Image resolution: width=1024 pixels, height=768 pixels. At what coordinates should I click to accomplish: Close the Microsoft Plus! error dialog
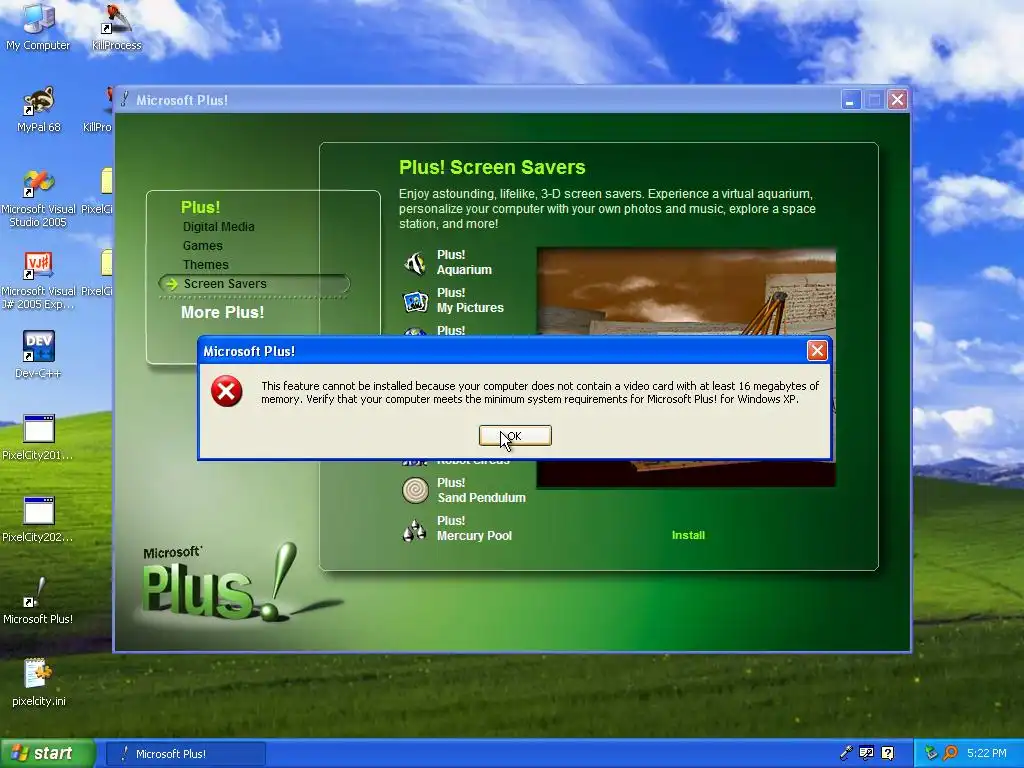[x=817, y=351]
